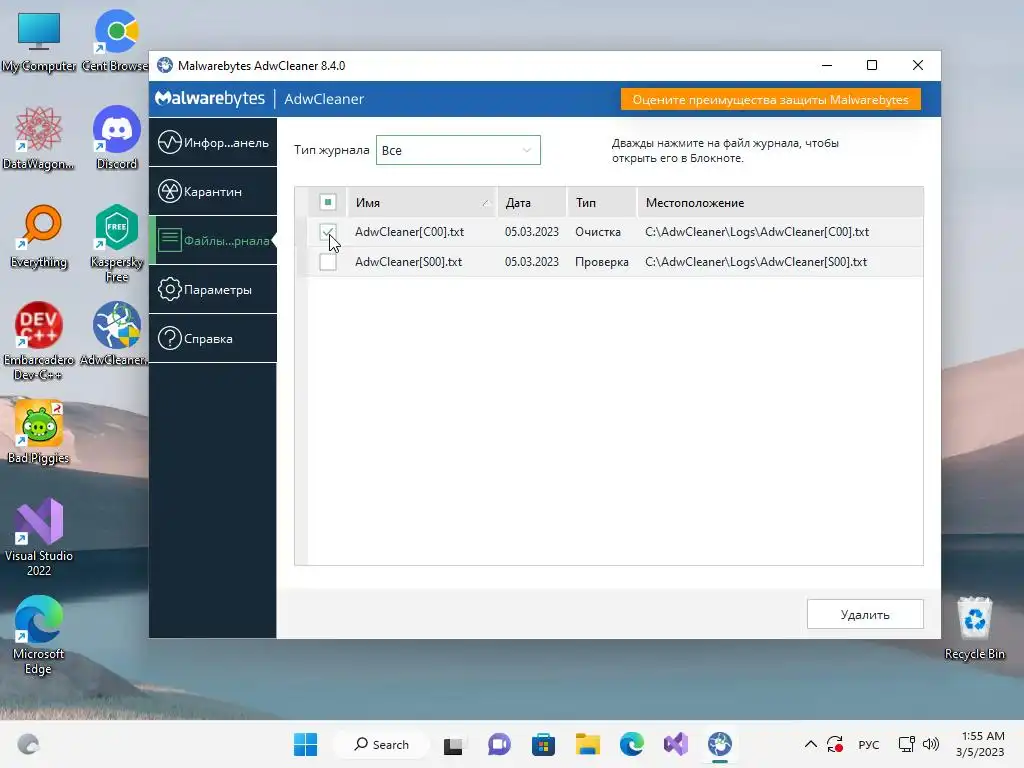The image size is (1024, 768).
Task: Click the taskbar Search box
Action: click(x=381, y=744)
